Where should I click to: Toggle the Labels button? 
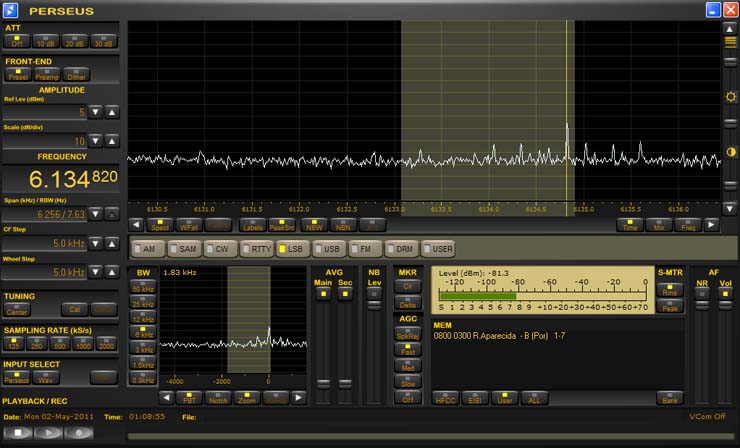[x=252, y=225]
